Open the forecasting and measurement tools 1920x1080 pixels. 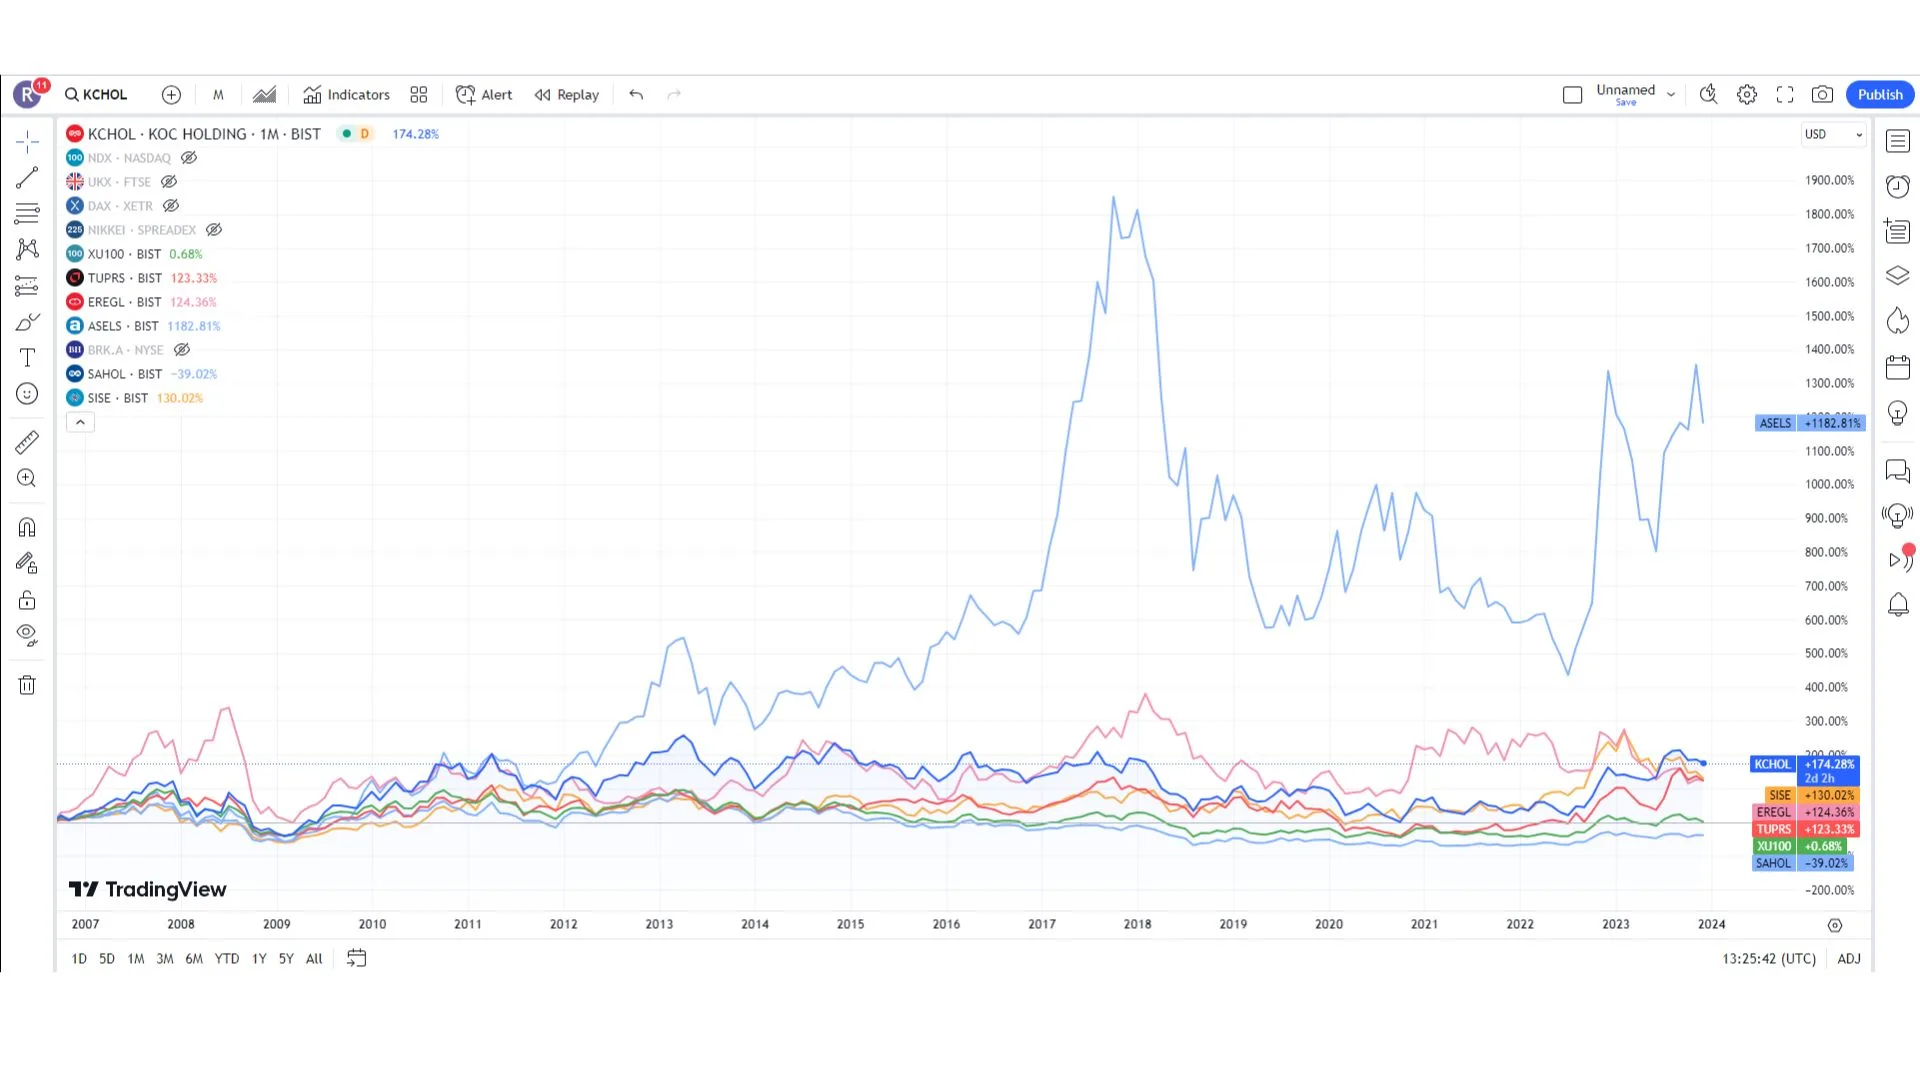click(27, 286)
